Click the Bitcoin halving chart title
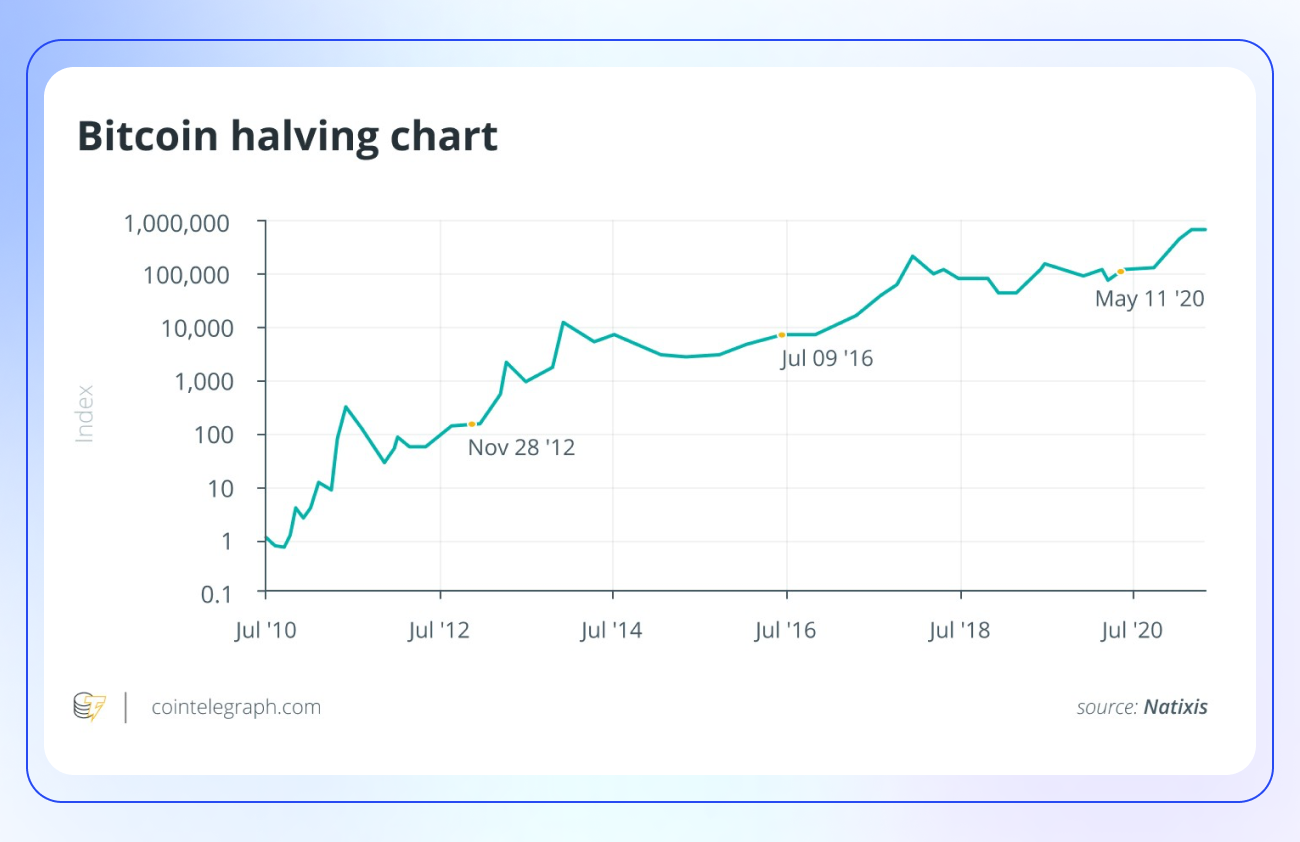 click(288, 137)
